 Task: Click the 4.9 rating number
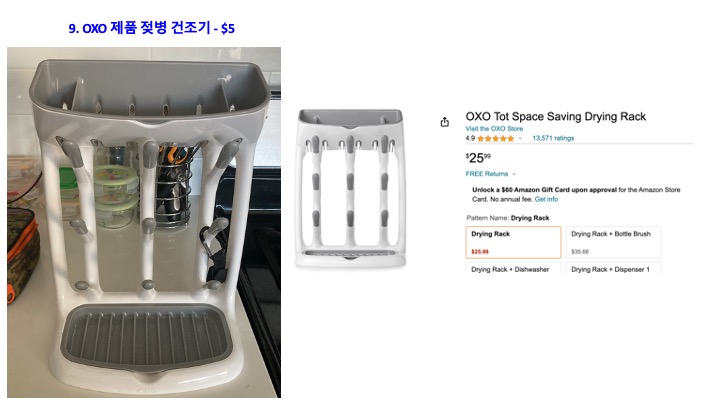click(470, 138)
